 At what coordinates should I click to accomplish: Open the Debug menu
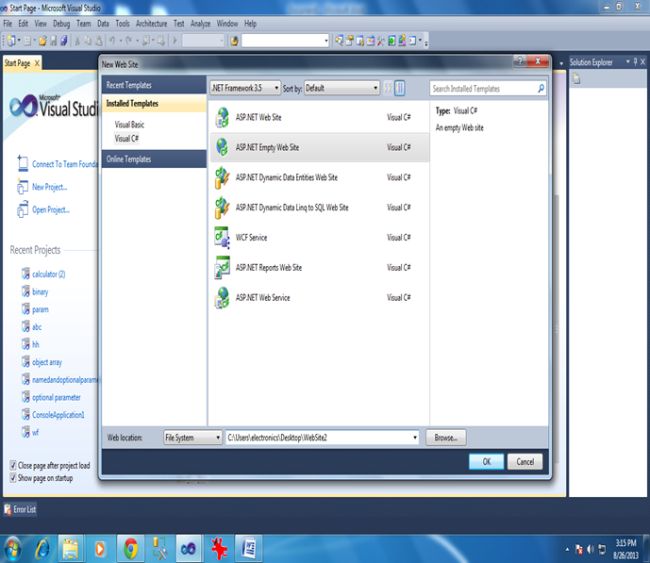(61, 24)
